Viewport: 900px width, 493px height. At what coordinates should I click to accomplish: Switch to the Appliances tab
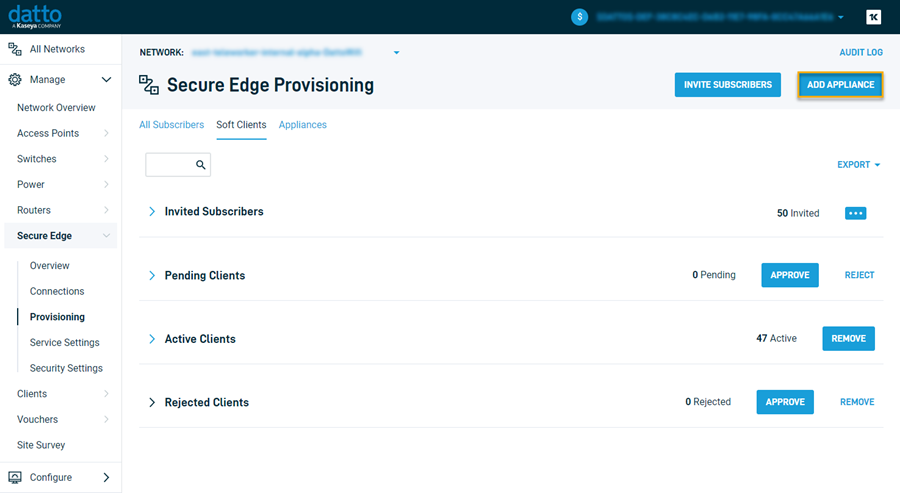tap(302, 125)
